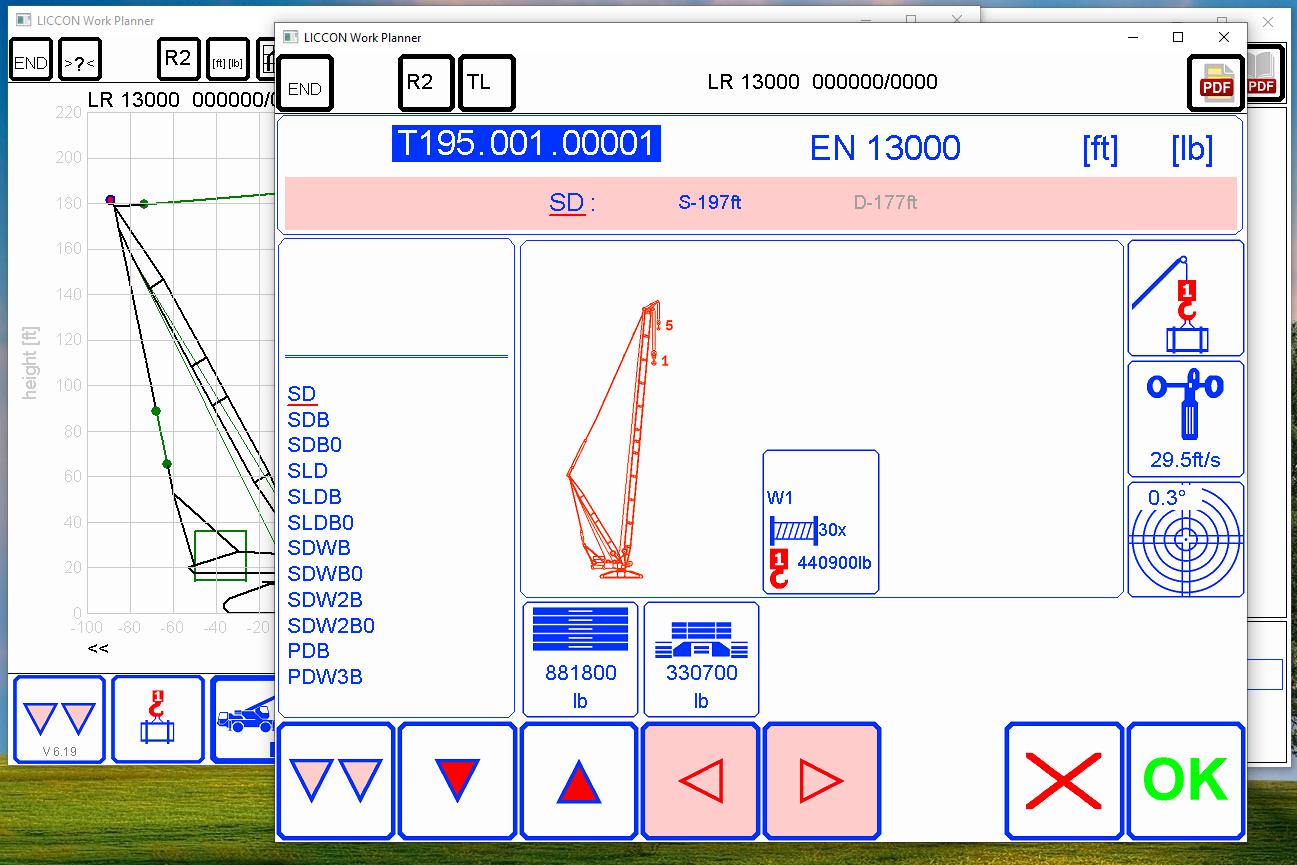The height and width of the screenshot is (865, 1297).
Task: Click the green square on the chart
Action: click(220, 555)
